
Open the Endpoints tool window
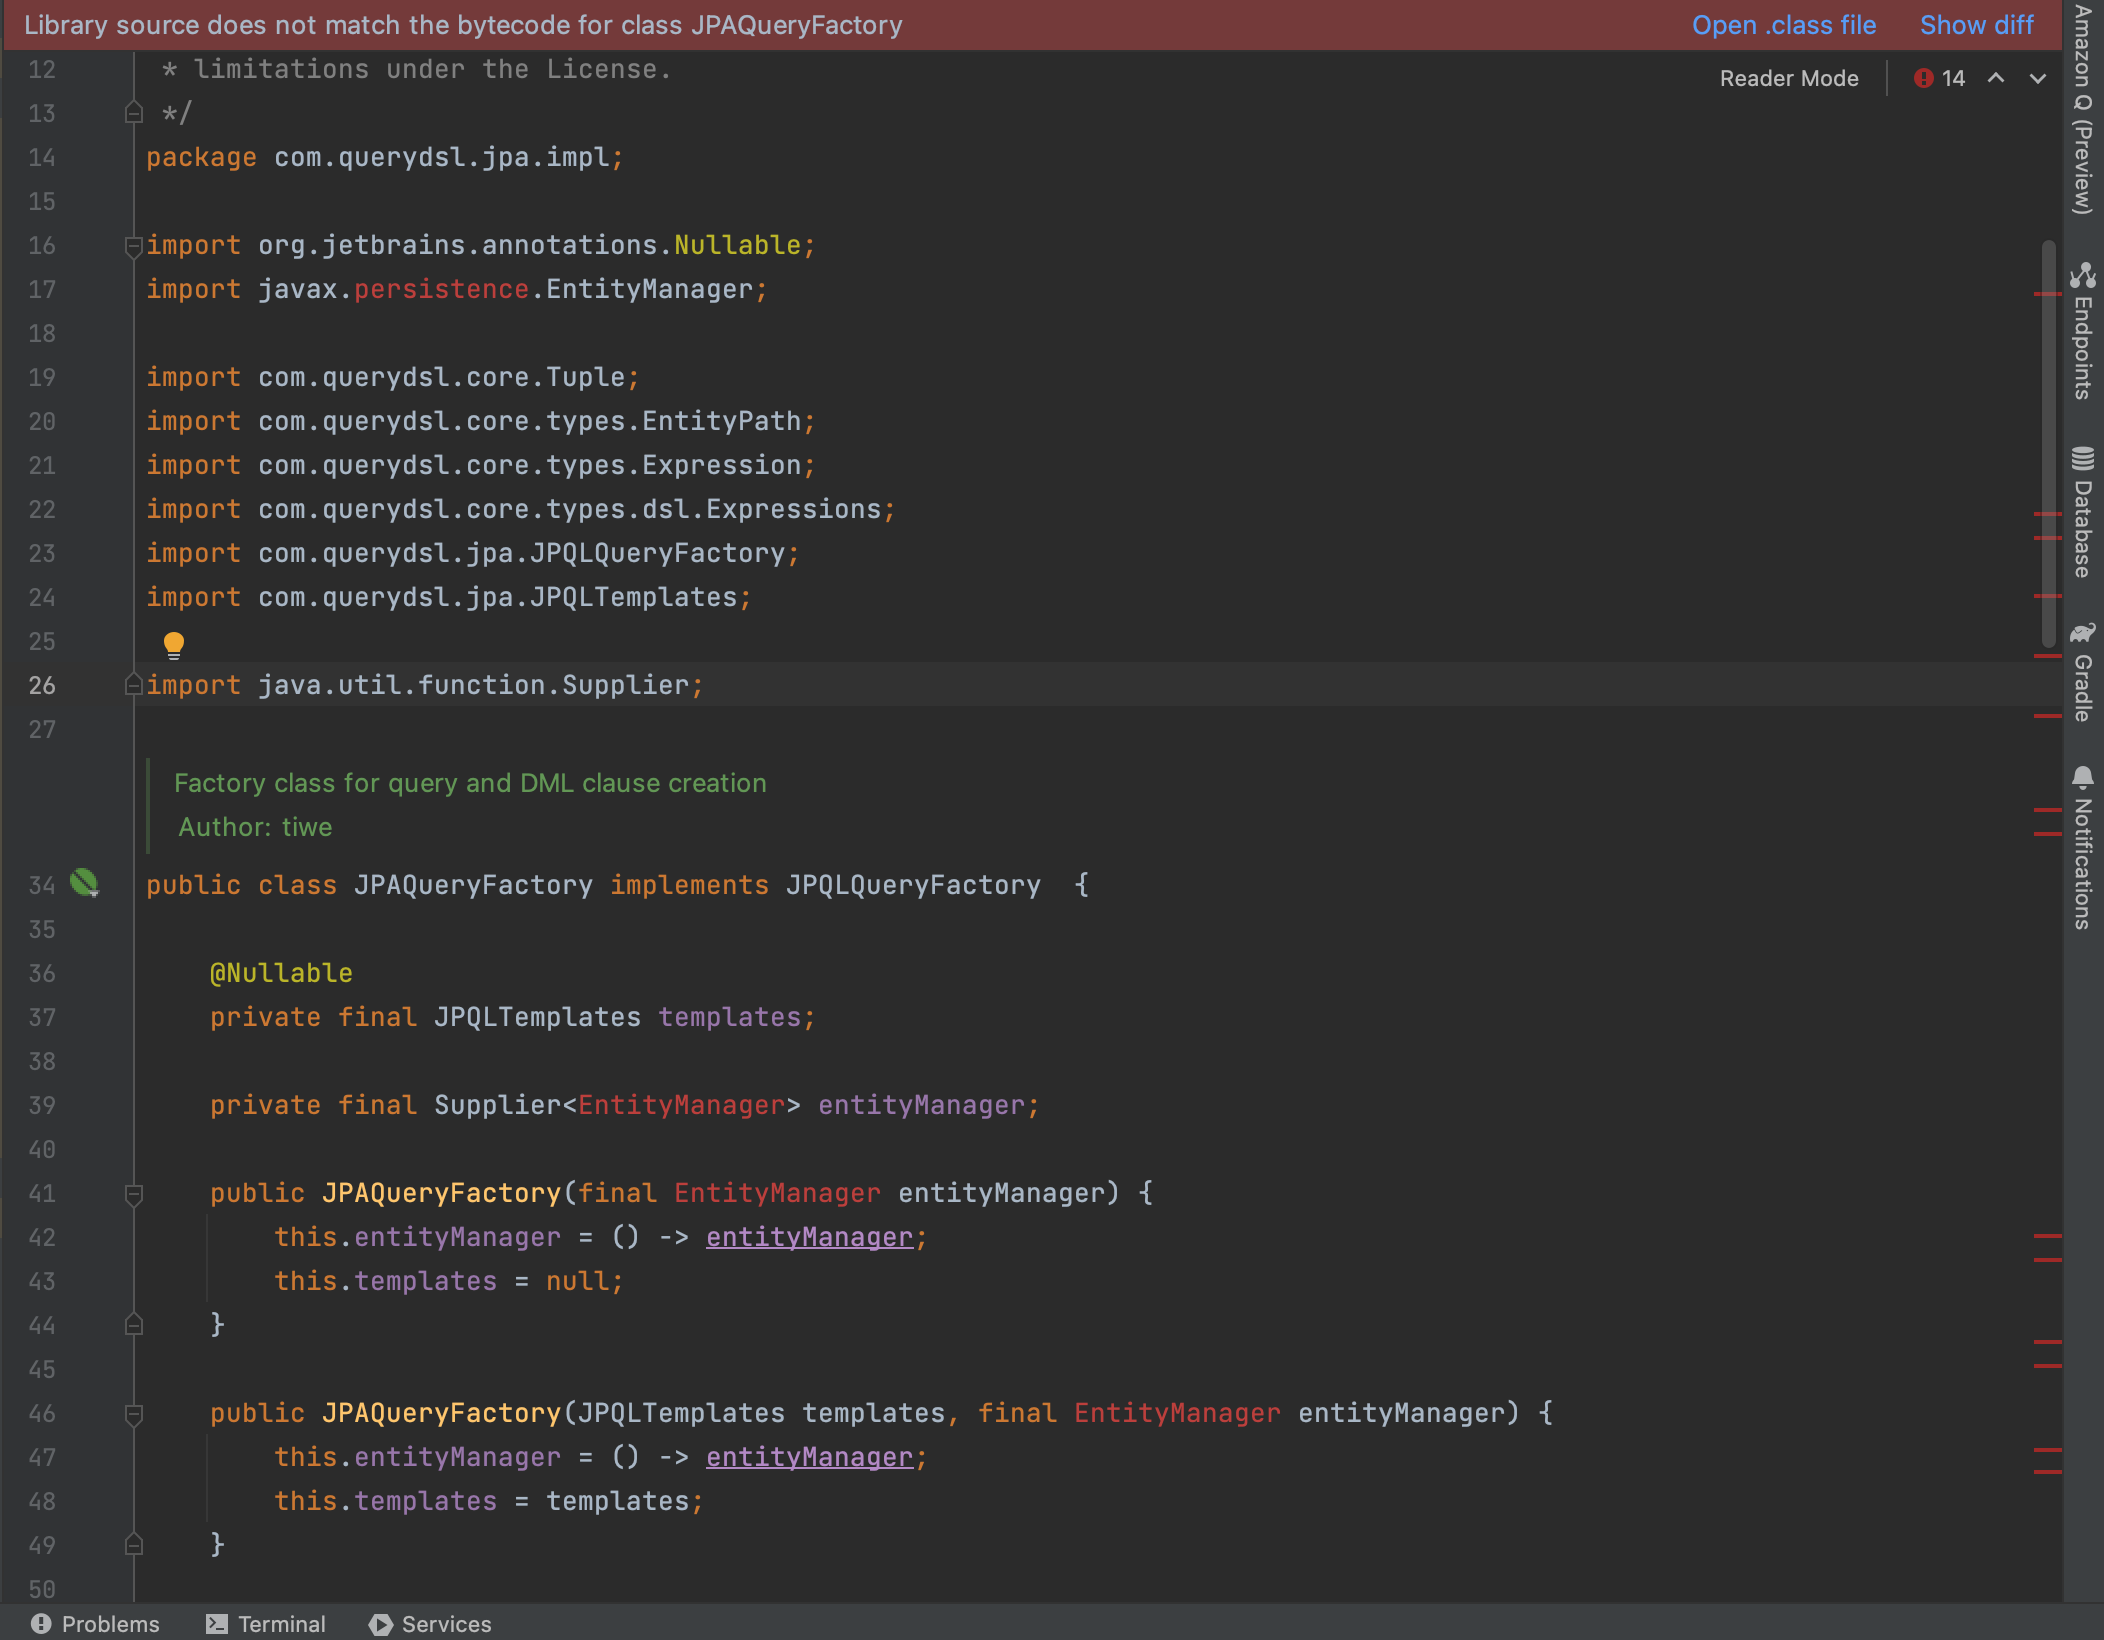click(2083, 332)
